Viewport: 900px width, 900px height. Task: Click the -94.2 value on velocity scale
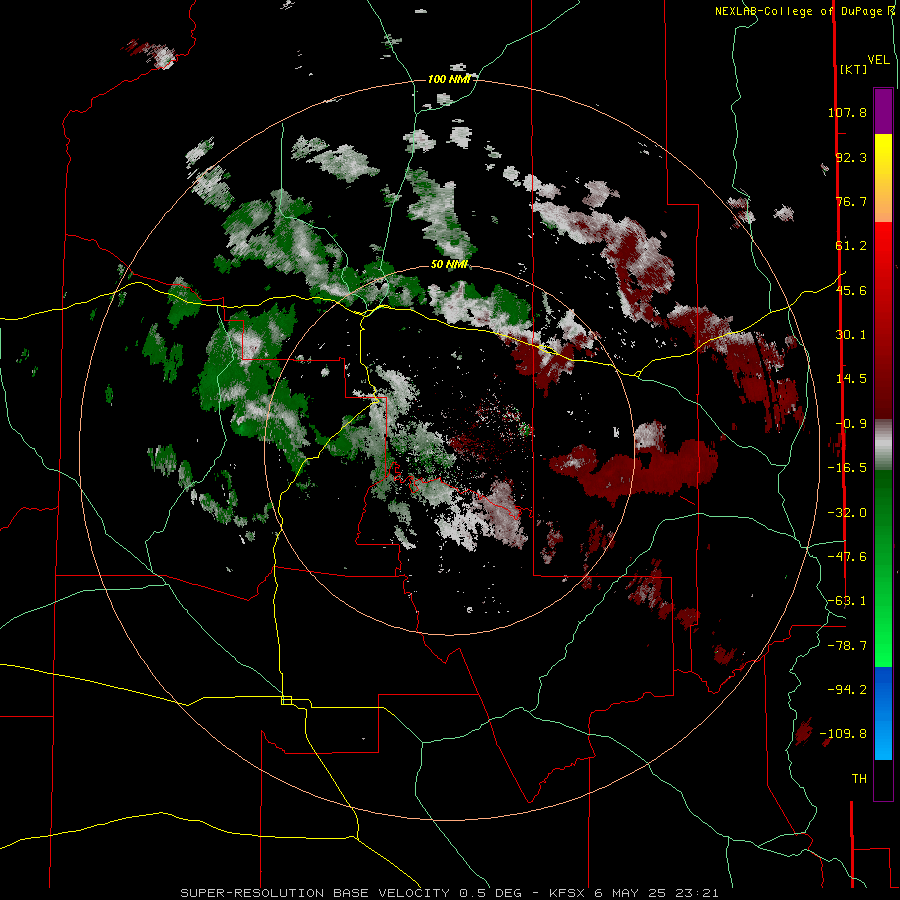click(x=847, y=690)
